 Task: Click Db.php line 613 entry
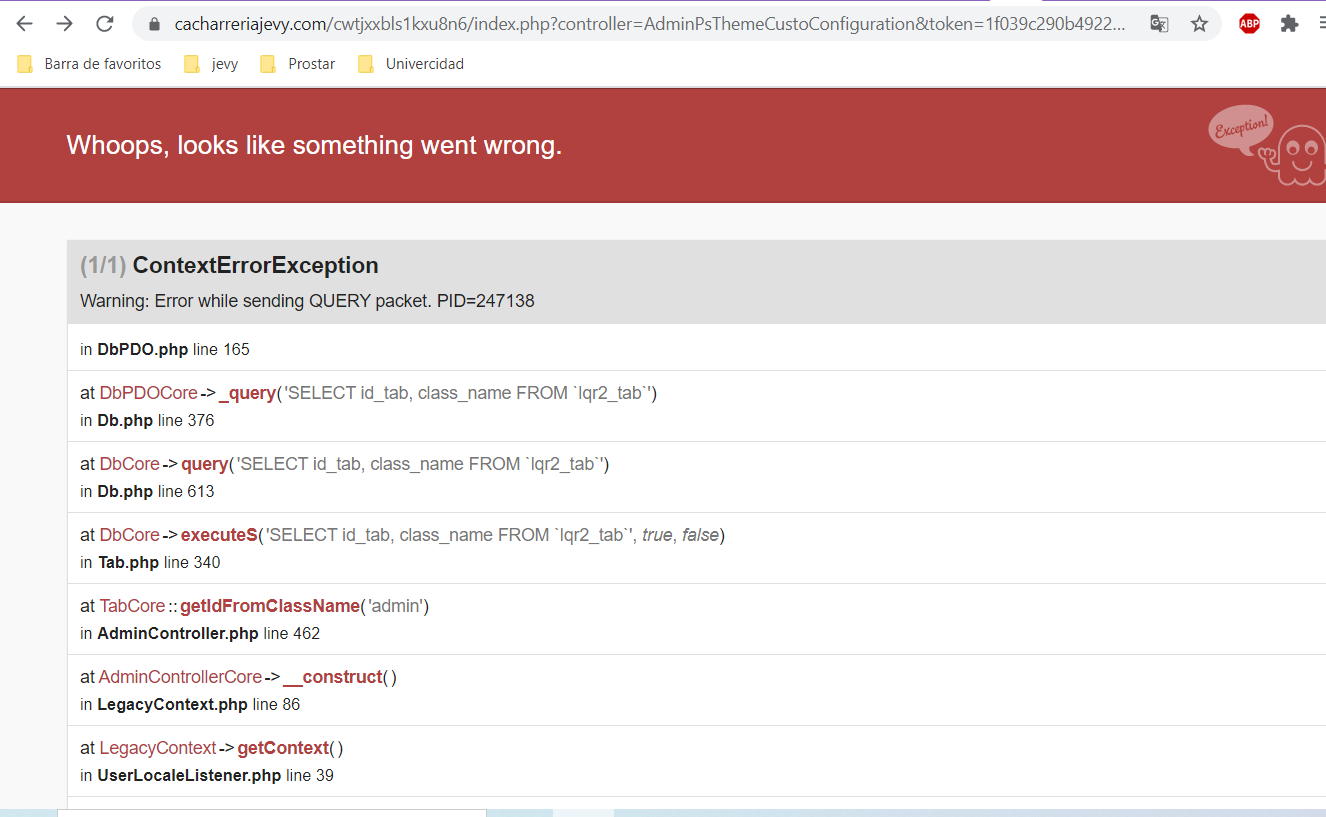pyautogui.click(x=147, y=491)
